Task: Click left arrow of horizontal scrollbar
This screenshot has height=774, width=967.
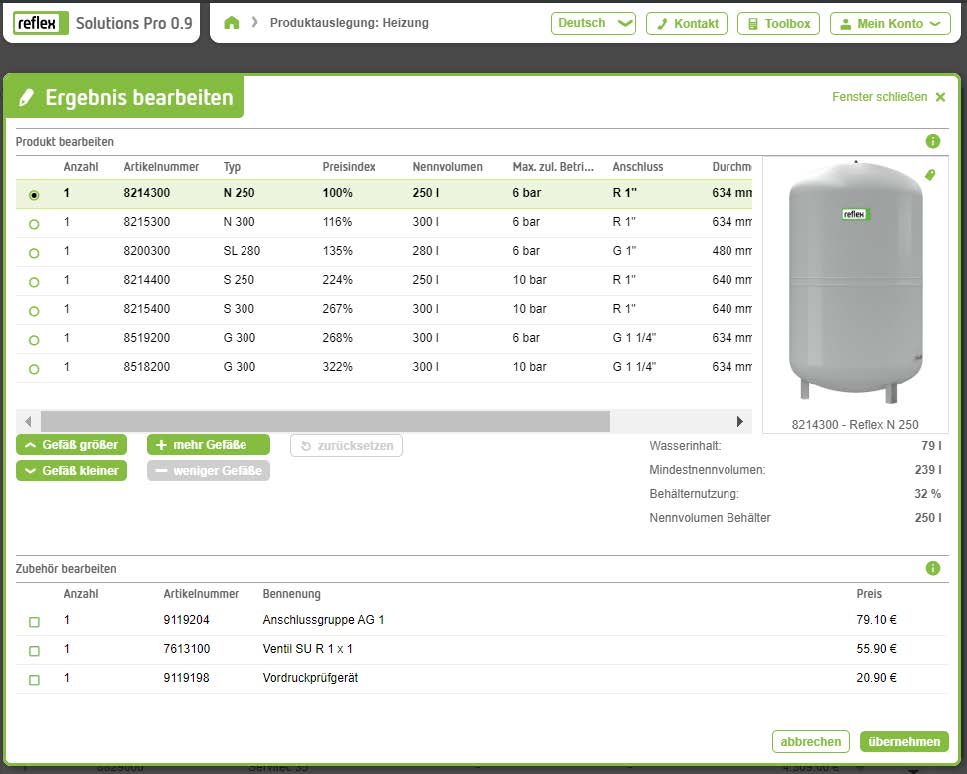Action: [28, 421]
